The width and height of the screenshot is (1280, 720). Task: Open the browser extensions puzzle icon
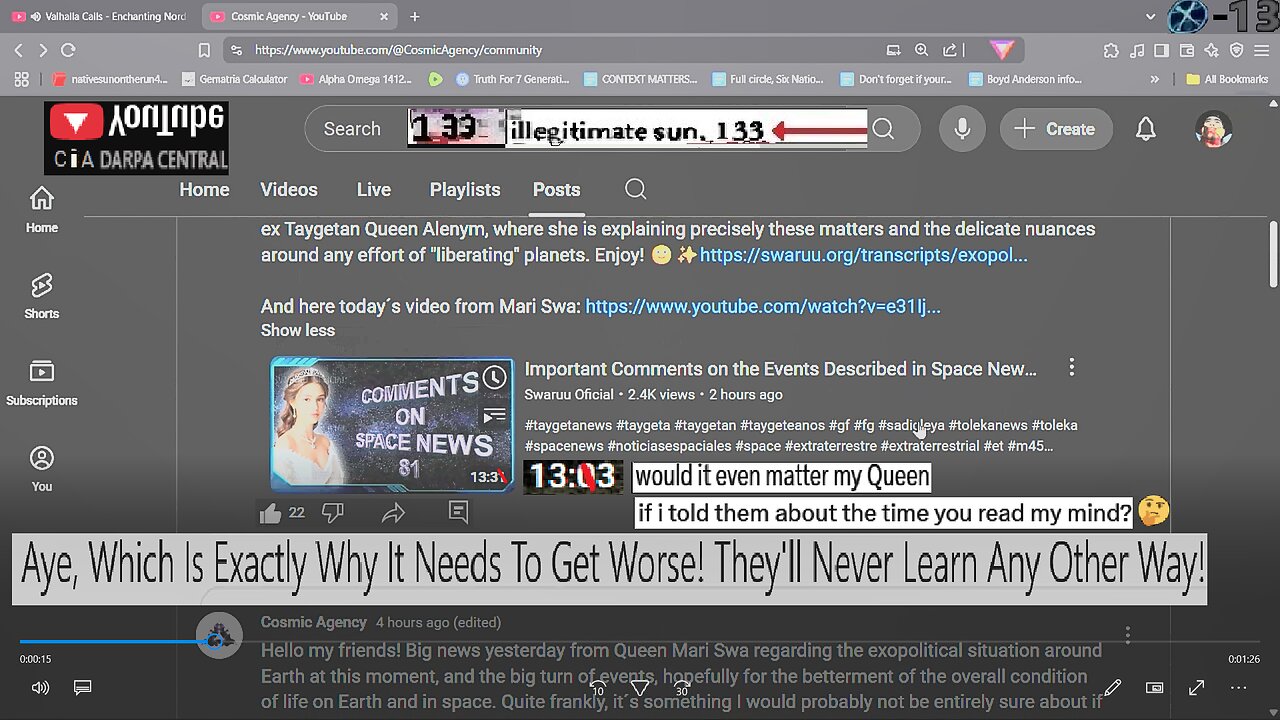[1111, 50]
